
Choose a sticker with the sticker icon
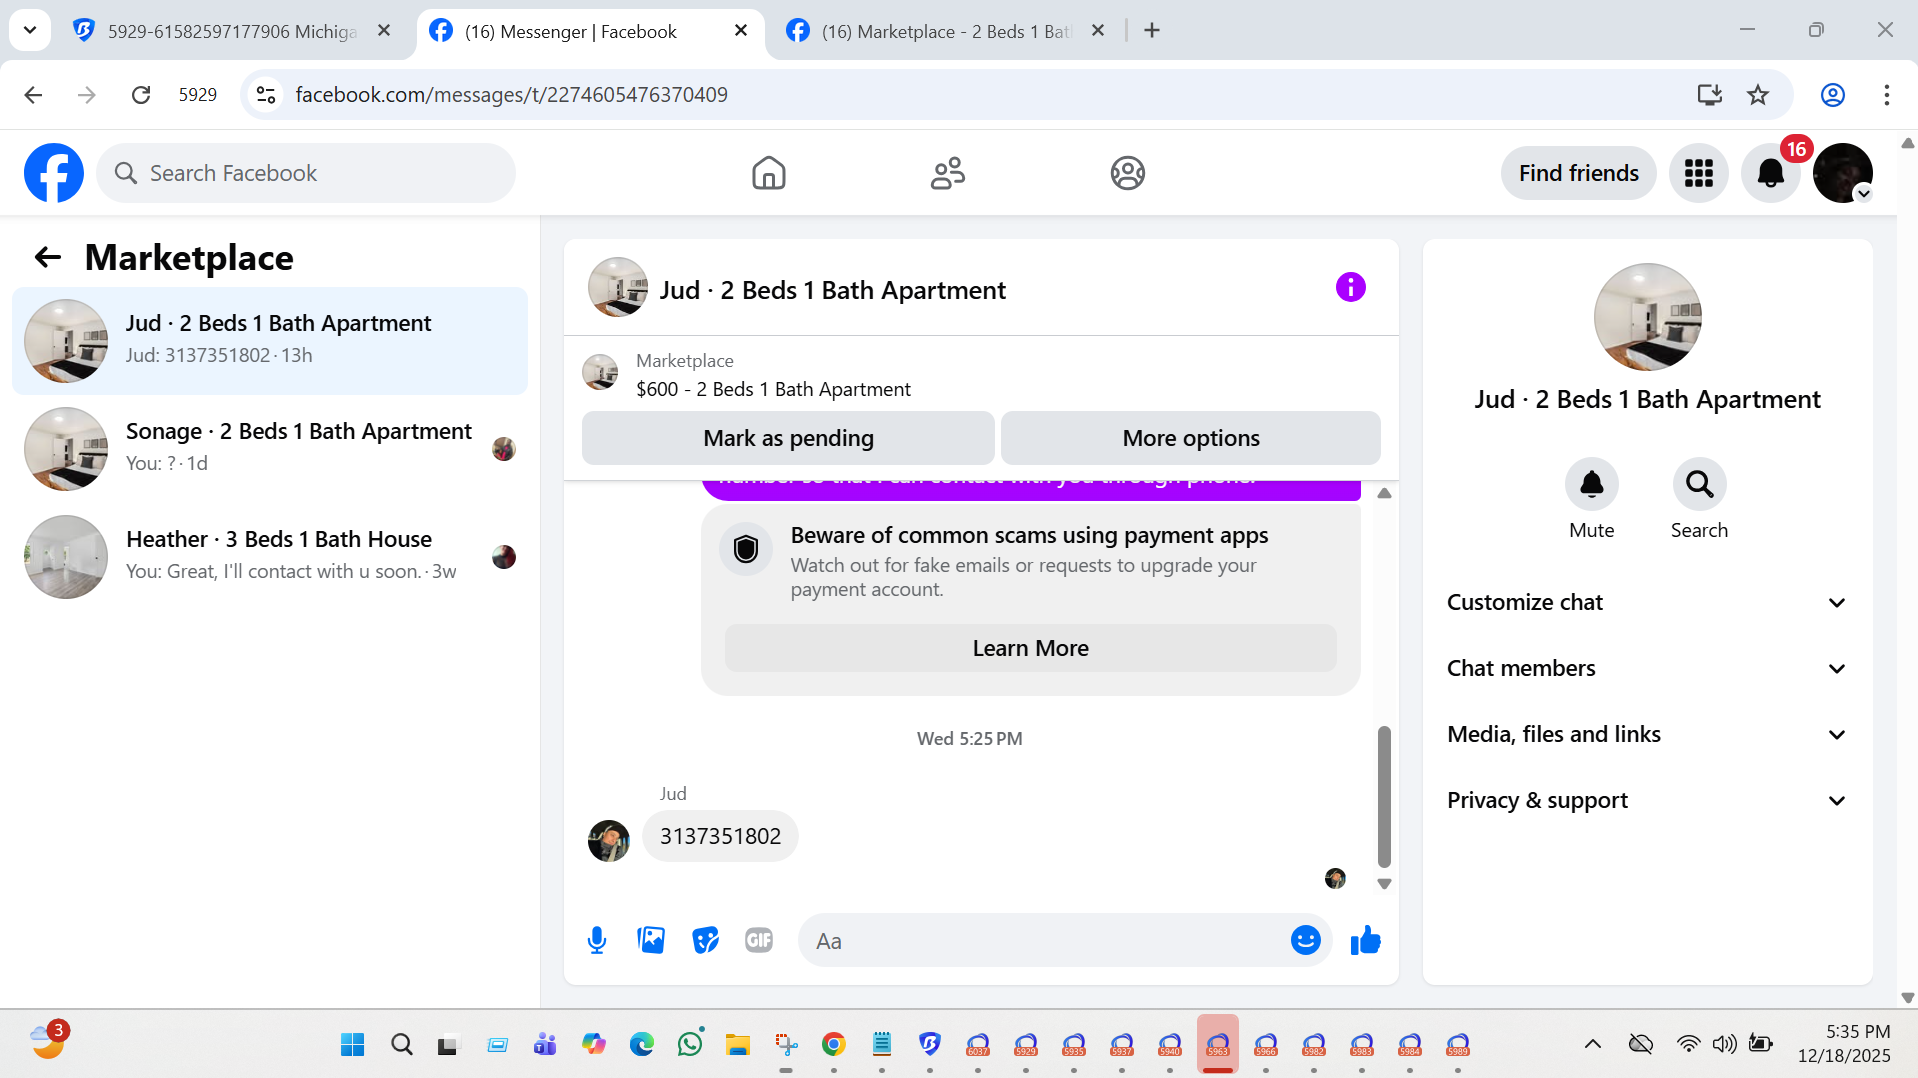coord(705,940)
